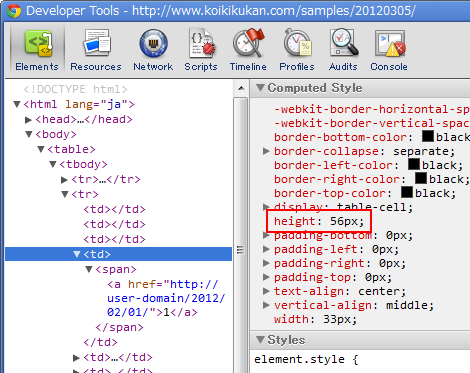Click border-bottom-color black swatch
Viewport: 470px width, 373px height.
[428, 136]
